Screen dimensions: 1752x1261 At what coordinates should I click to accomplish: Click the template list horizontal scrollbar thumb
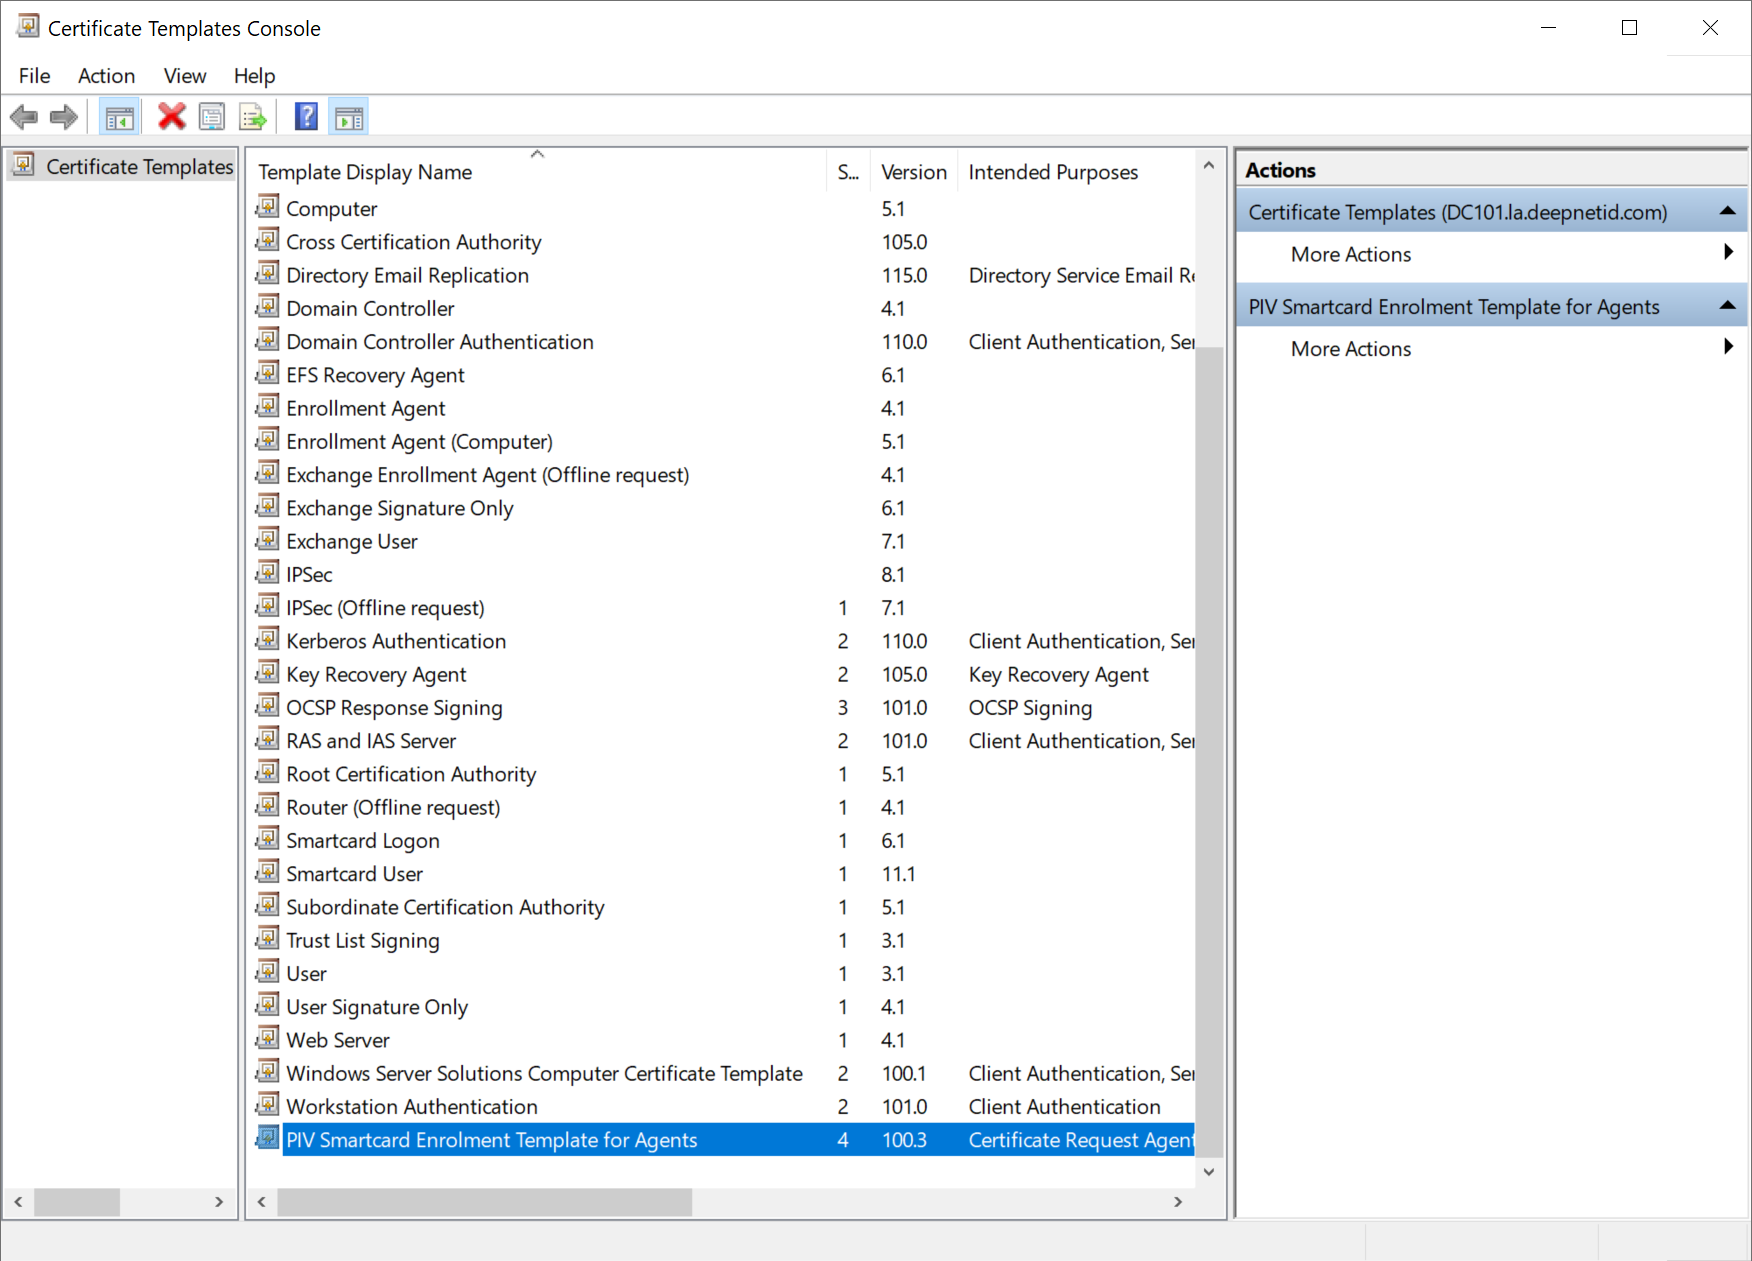(x=484, y=1202)
